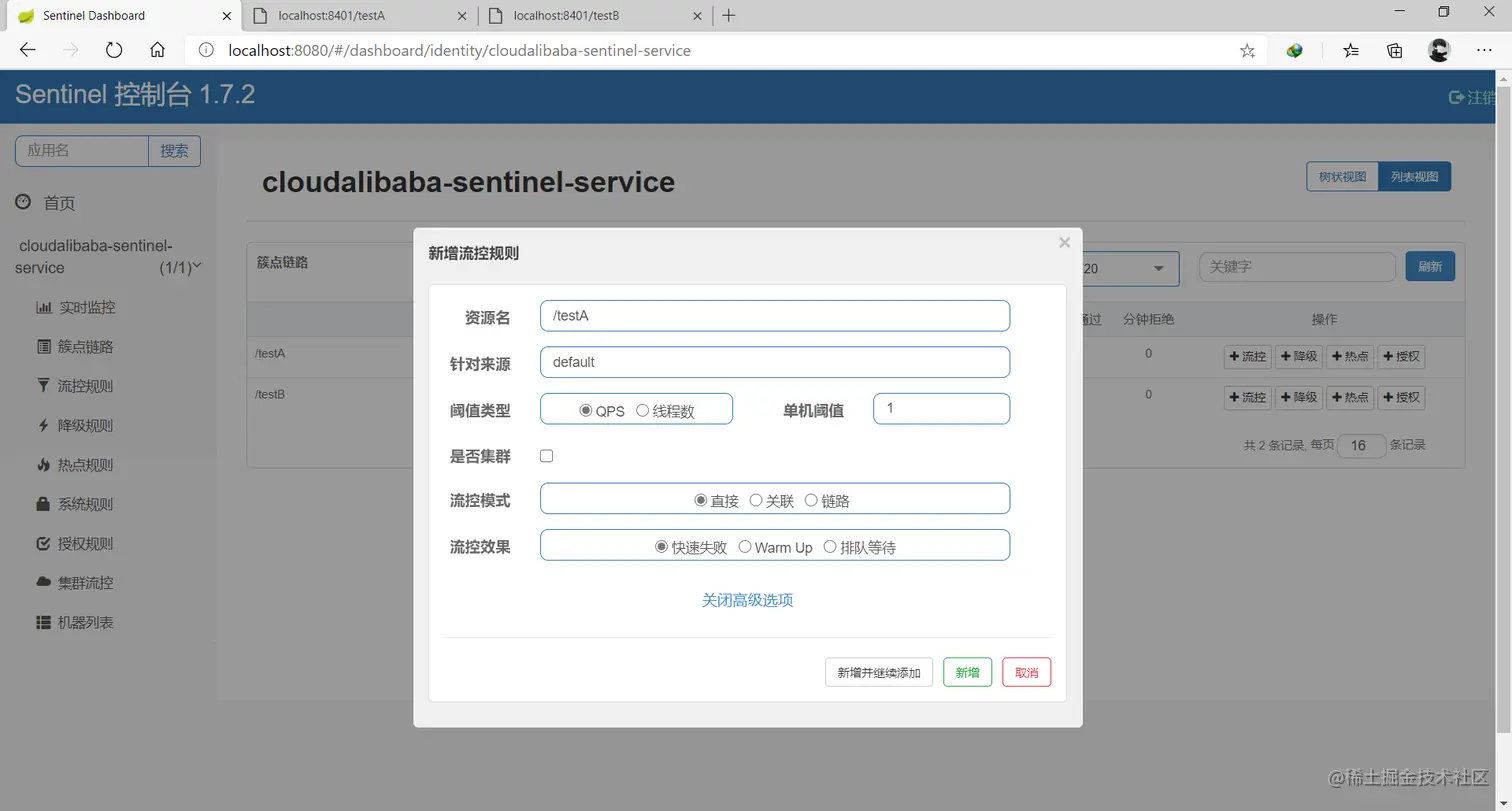Focus the 应用名 search field
The image size is (1512, 811).
[x=82, y=151]
